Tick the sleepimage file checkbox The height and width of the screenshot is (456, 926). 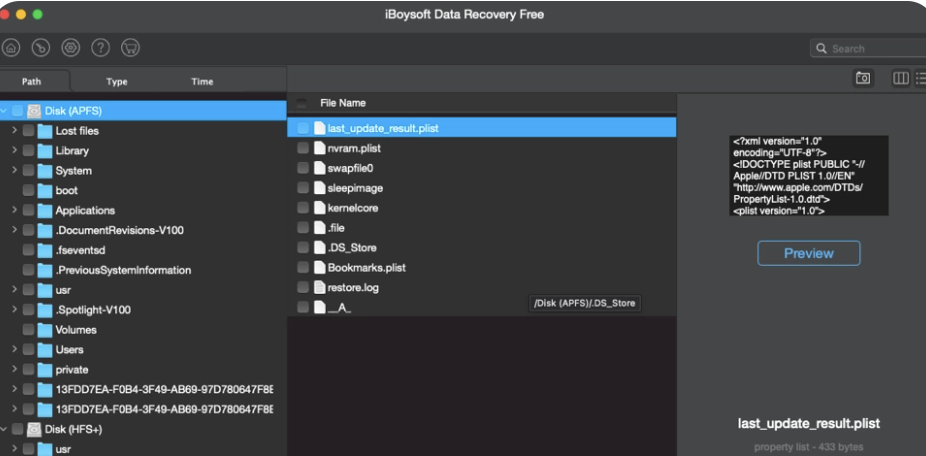(303, 188)
